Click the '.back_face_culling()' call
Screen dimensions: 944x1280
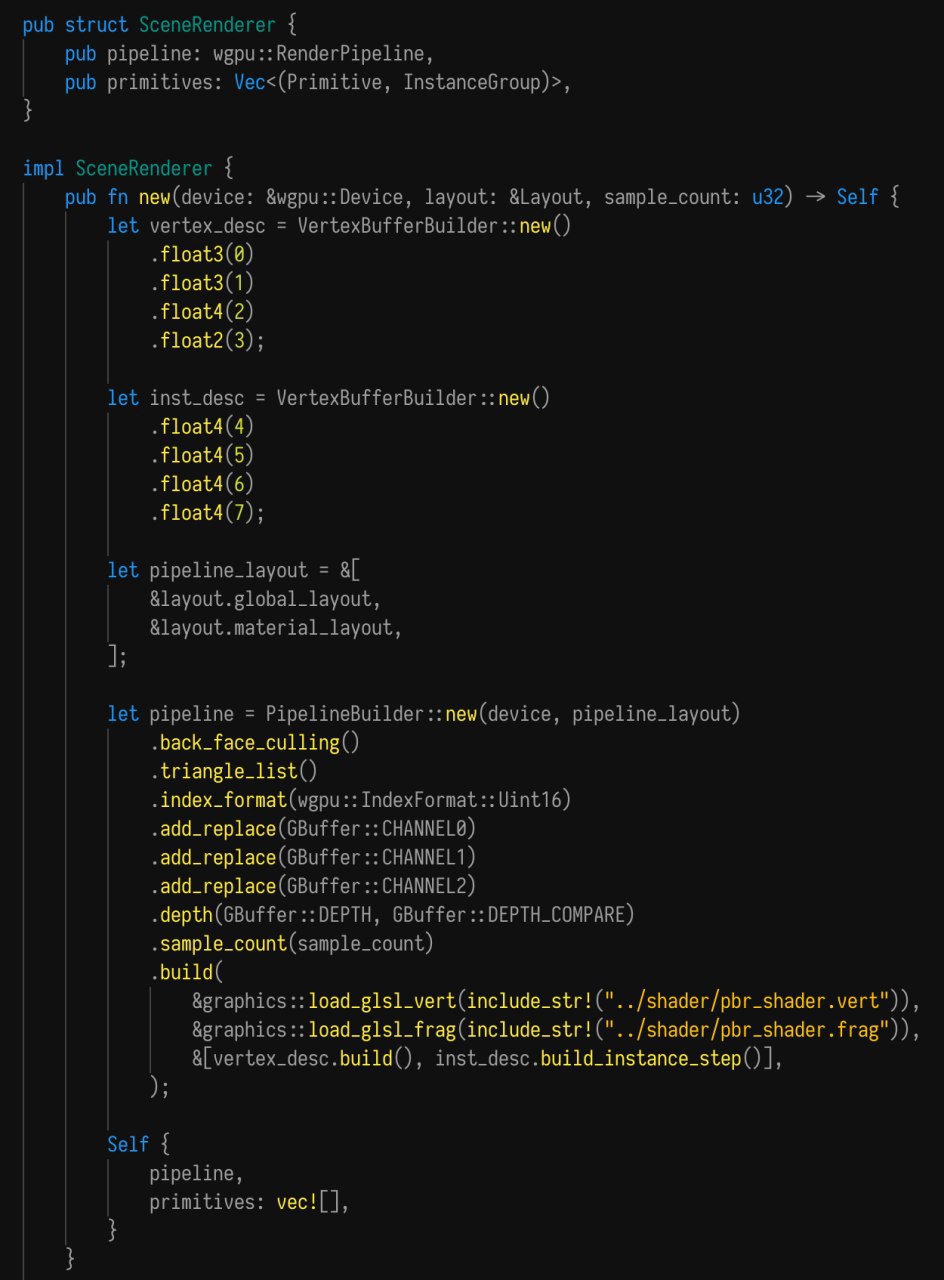pos(254,743)
